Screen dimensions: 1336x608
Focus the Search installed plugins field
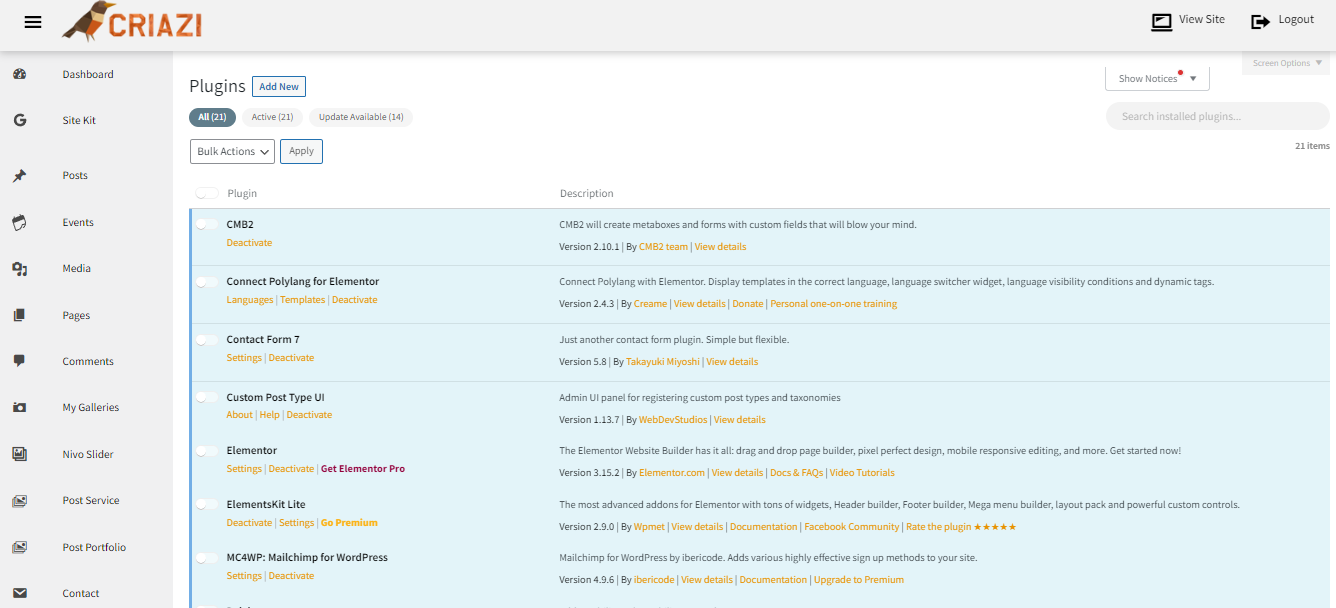[1217, 117]
